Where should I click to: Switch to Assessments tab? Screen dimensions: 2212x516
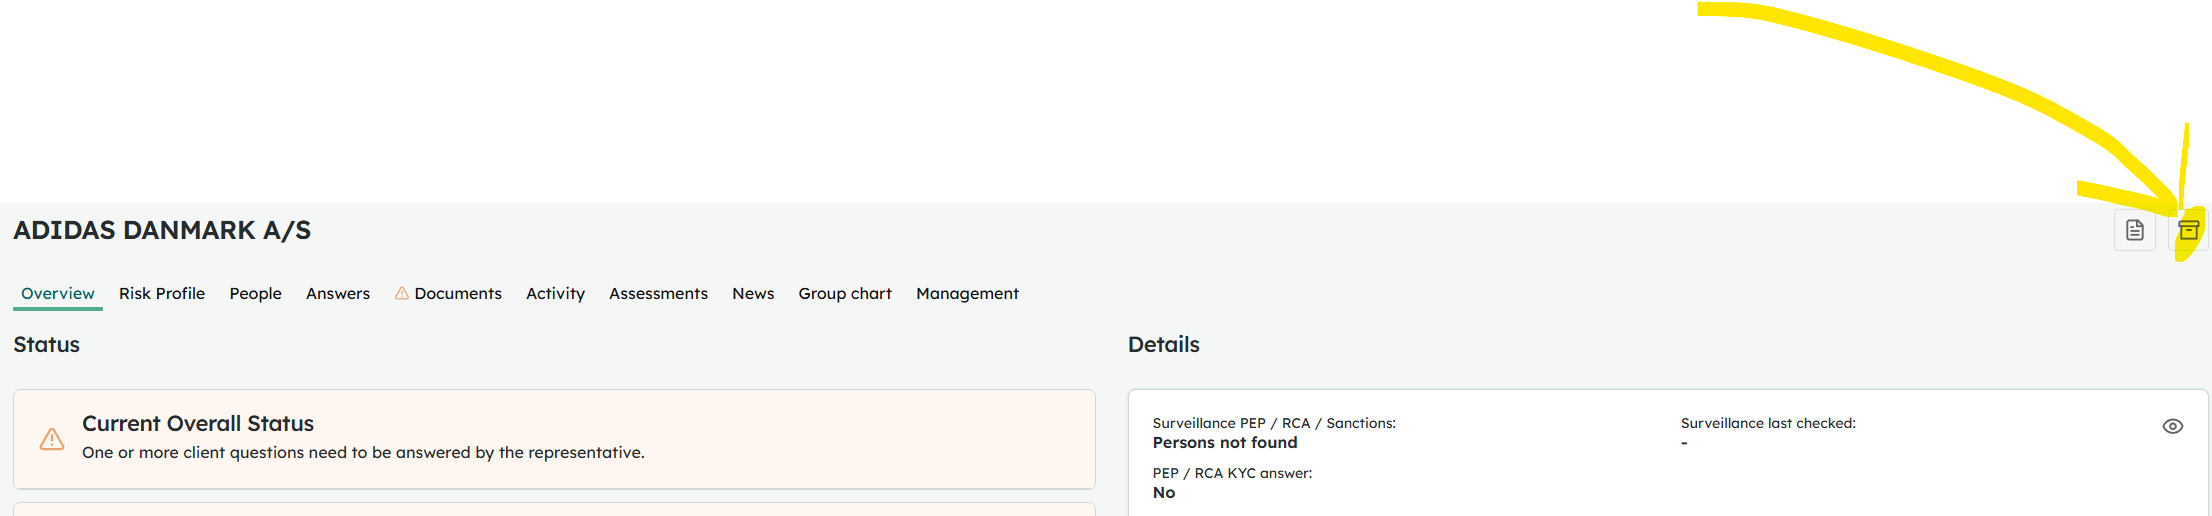[658, 293]
